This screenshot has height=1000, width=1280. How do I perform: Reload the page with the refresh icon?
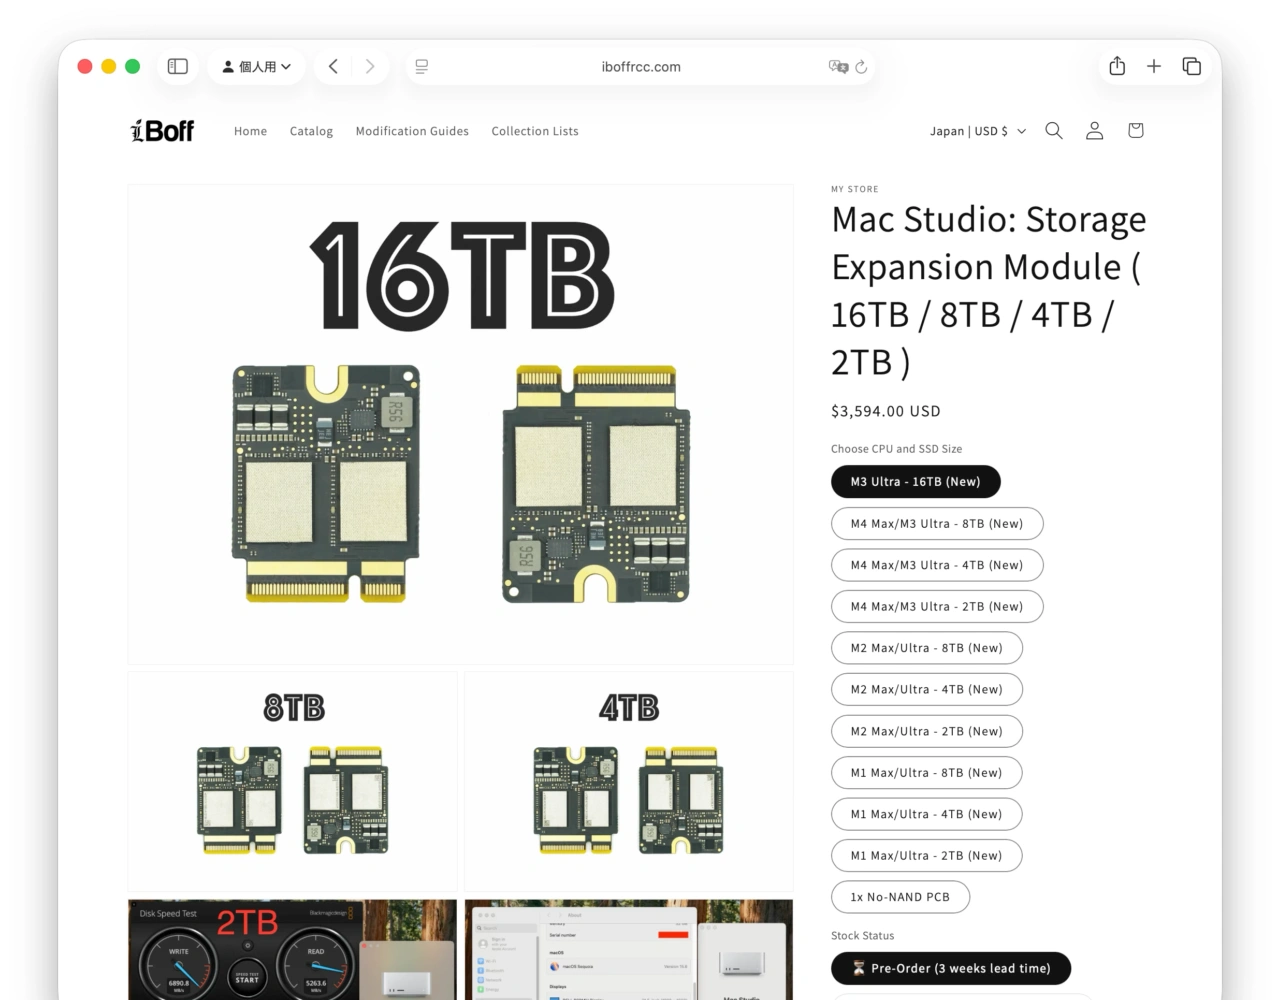[862, 66]
